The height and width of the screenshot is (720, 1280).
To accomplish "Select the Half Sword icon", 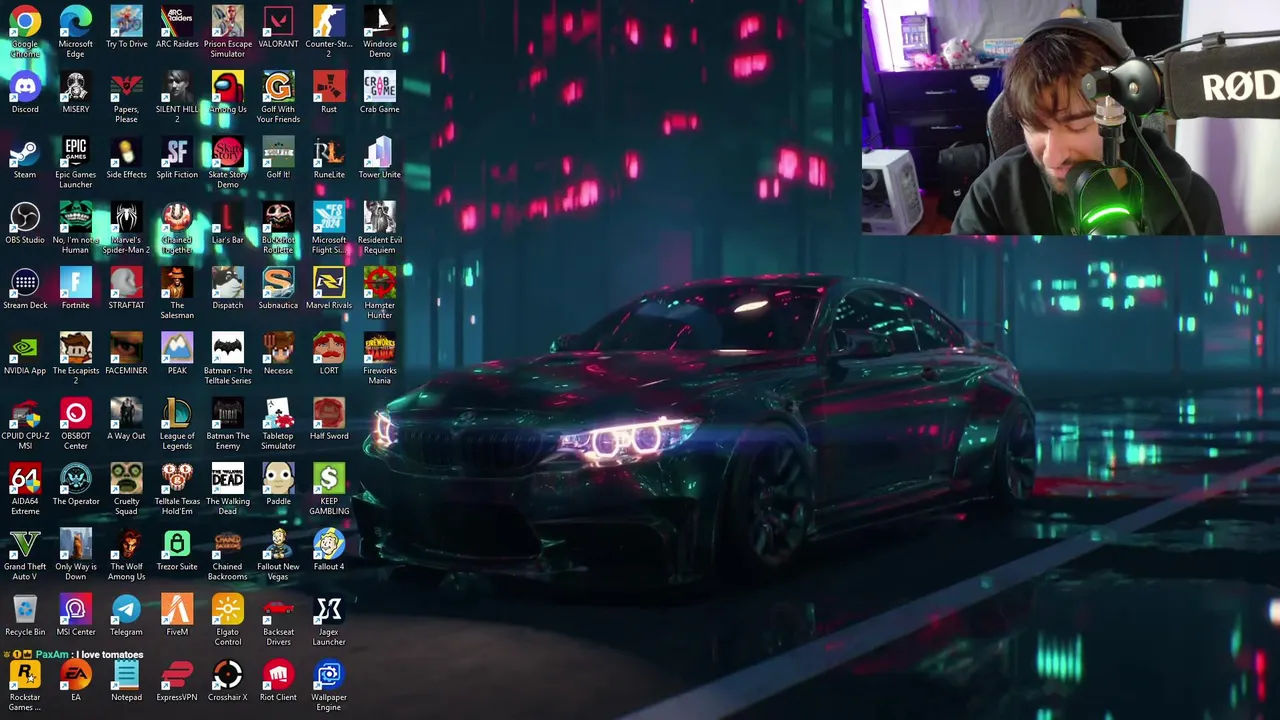I will (x=329, y=413).
